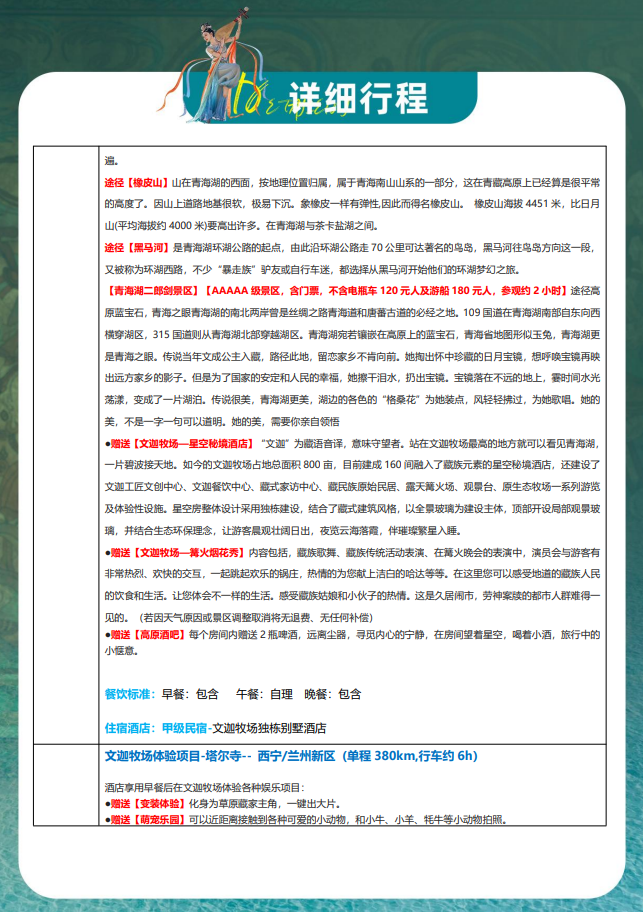This screenshot has width=643, height=912.
Task: Click the text 午餐：自理
Action: click(265, 694)
